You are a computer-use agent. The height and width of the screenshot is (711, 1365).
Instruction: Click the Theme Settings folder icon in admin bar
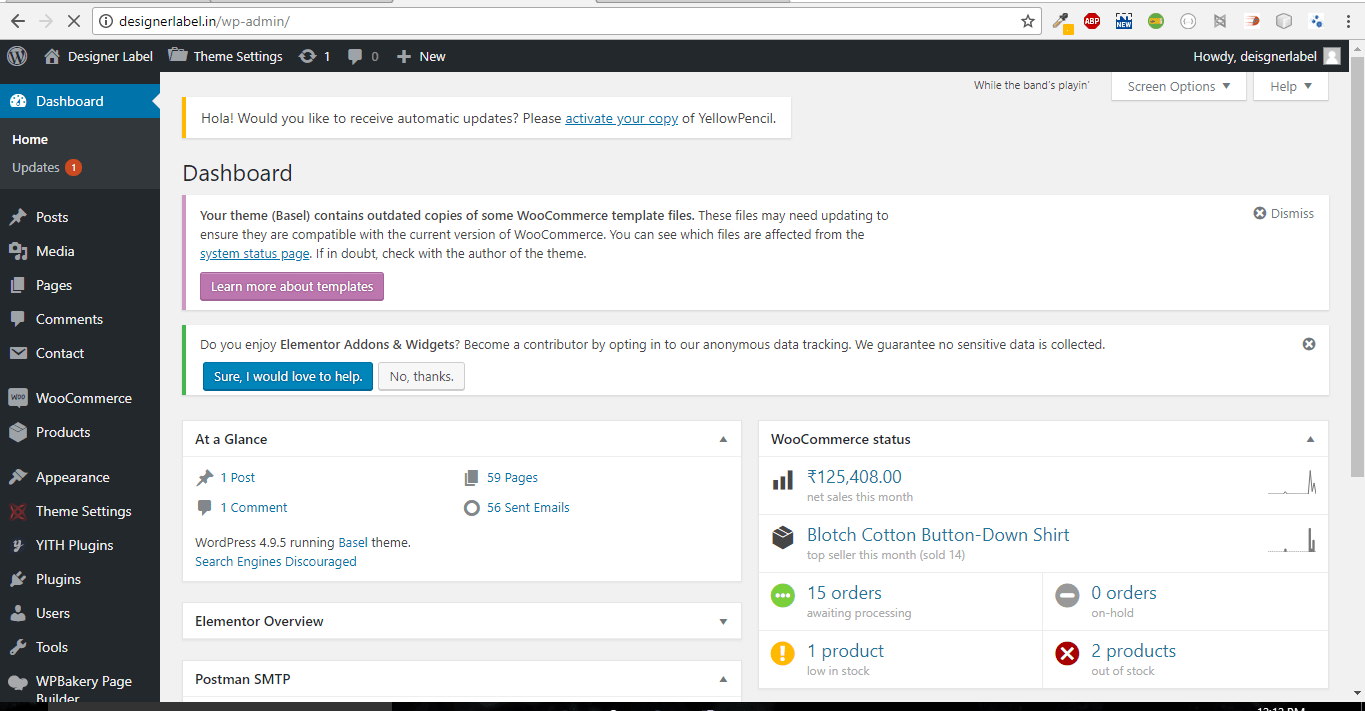coord(178,55)
